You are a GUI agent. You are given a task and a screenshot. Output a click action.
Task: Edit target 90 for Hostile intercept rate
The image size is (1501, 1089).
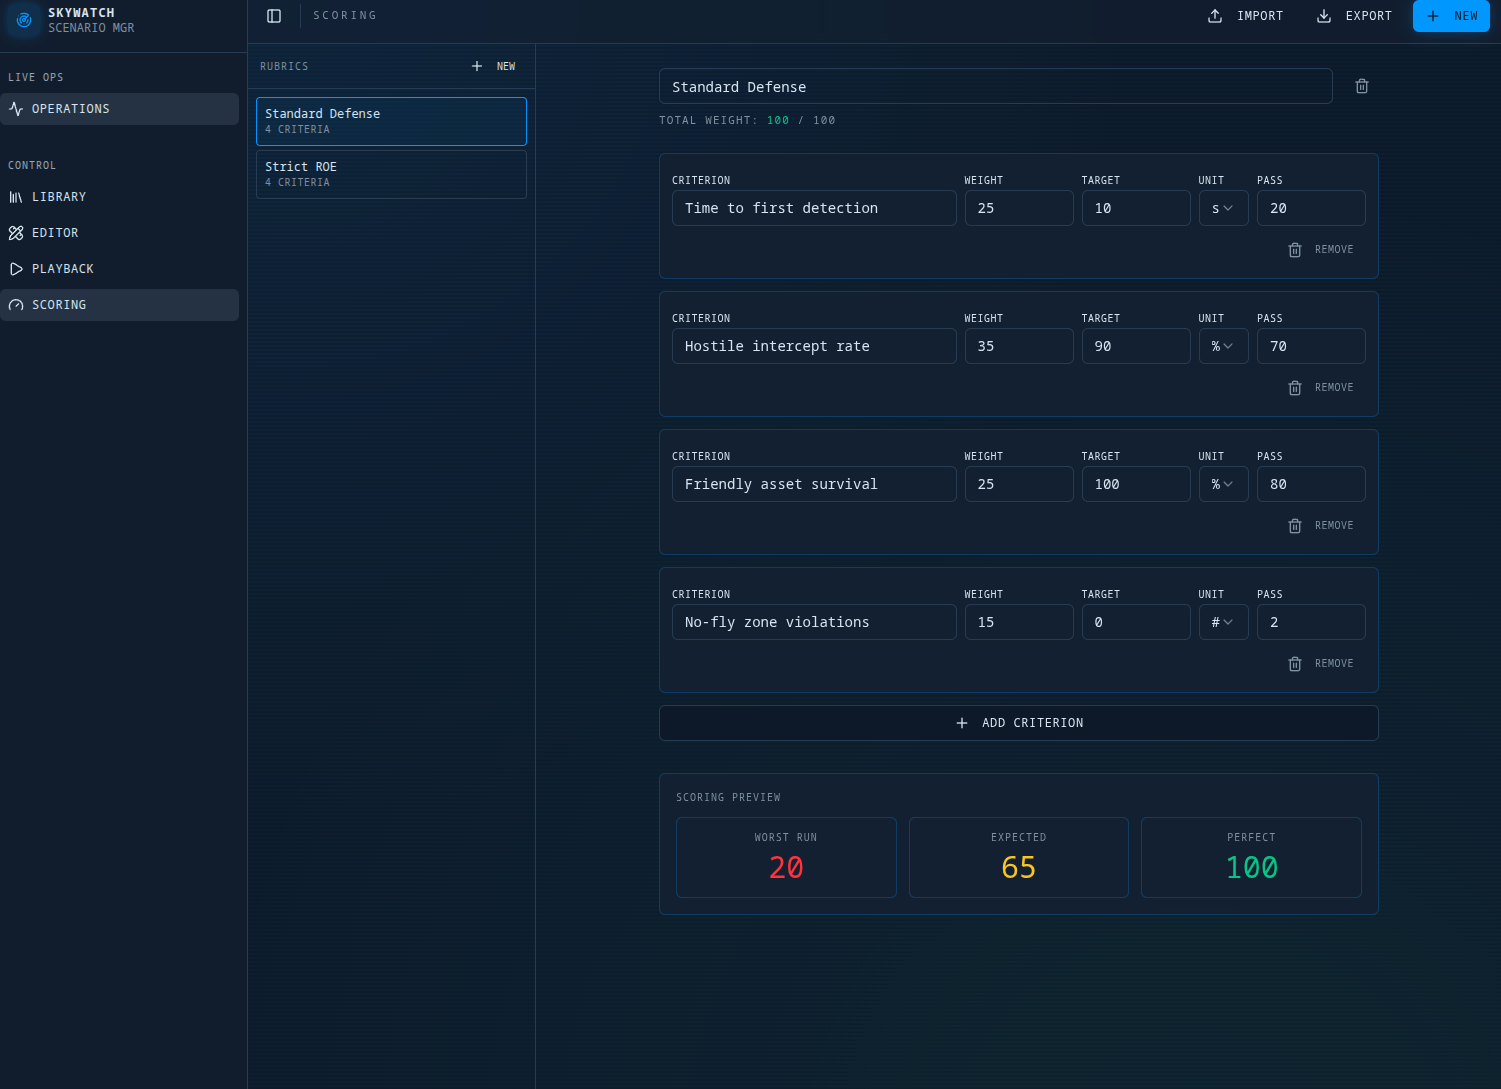coord(1136,346)
